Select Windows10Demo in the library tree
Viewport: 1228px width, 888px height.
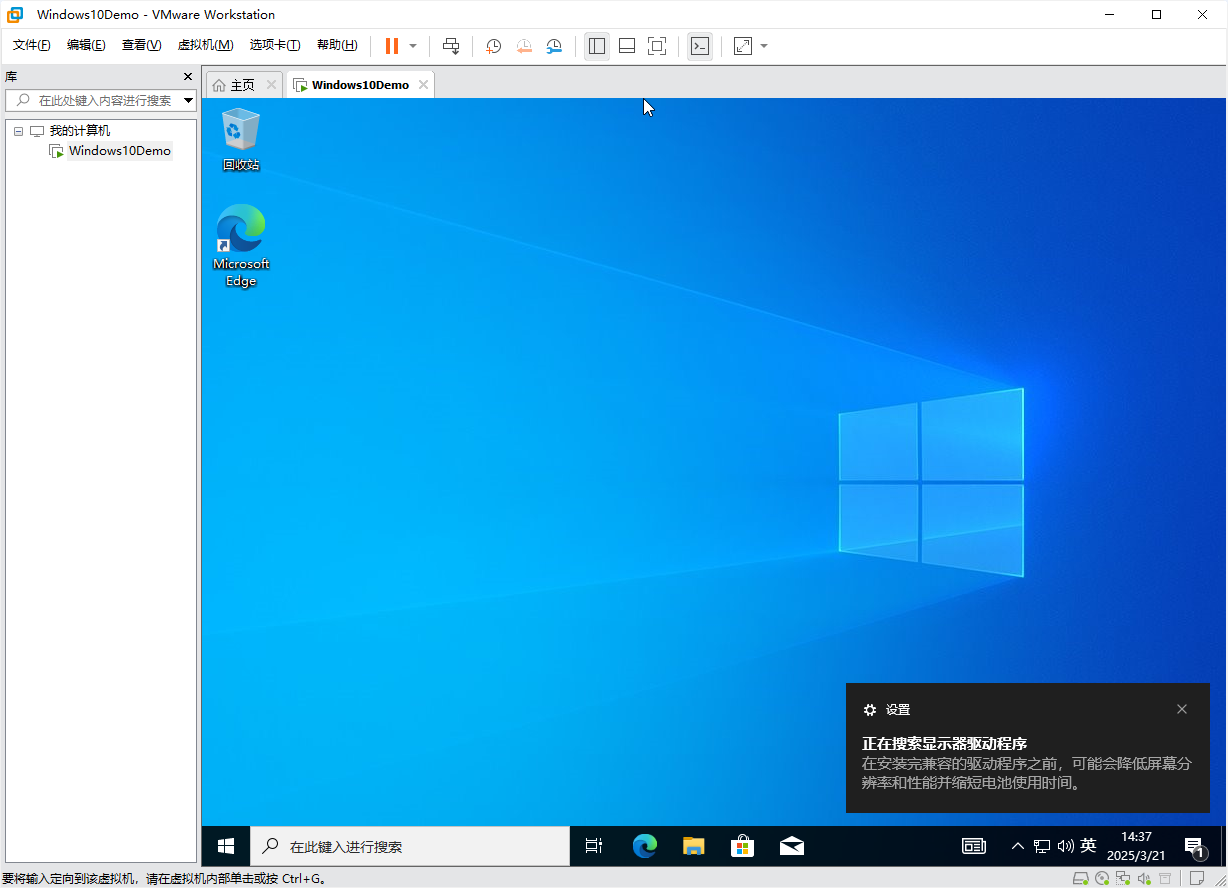(119, 151)
